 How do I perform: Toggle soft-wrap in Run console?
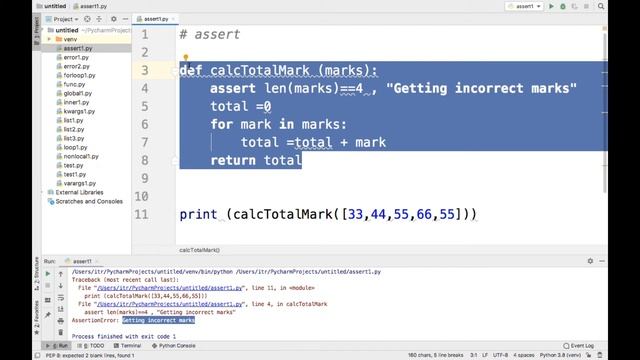[61, 298]
